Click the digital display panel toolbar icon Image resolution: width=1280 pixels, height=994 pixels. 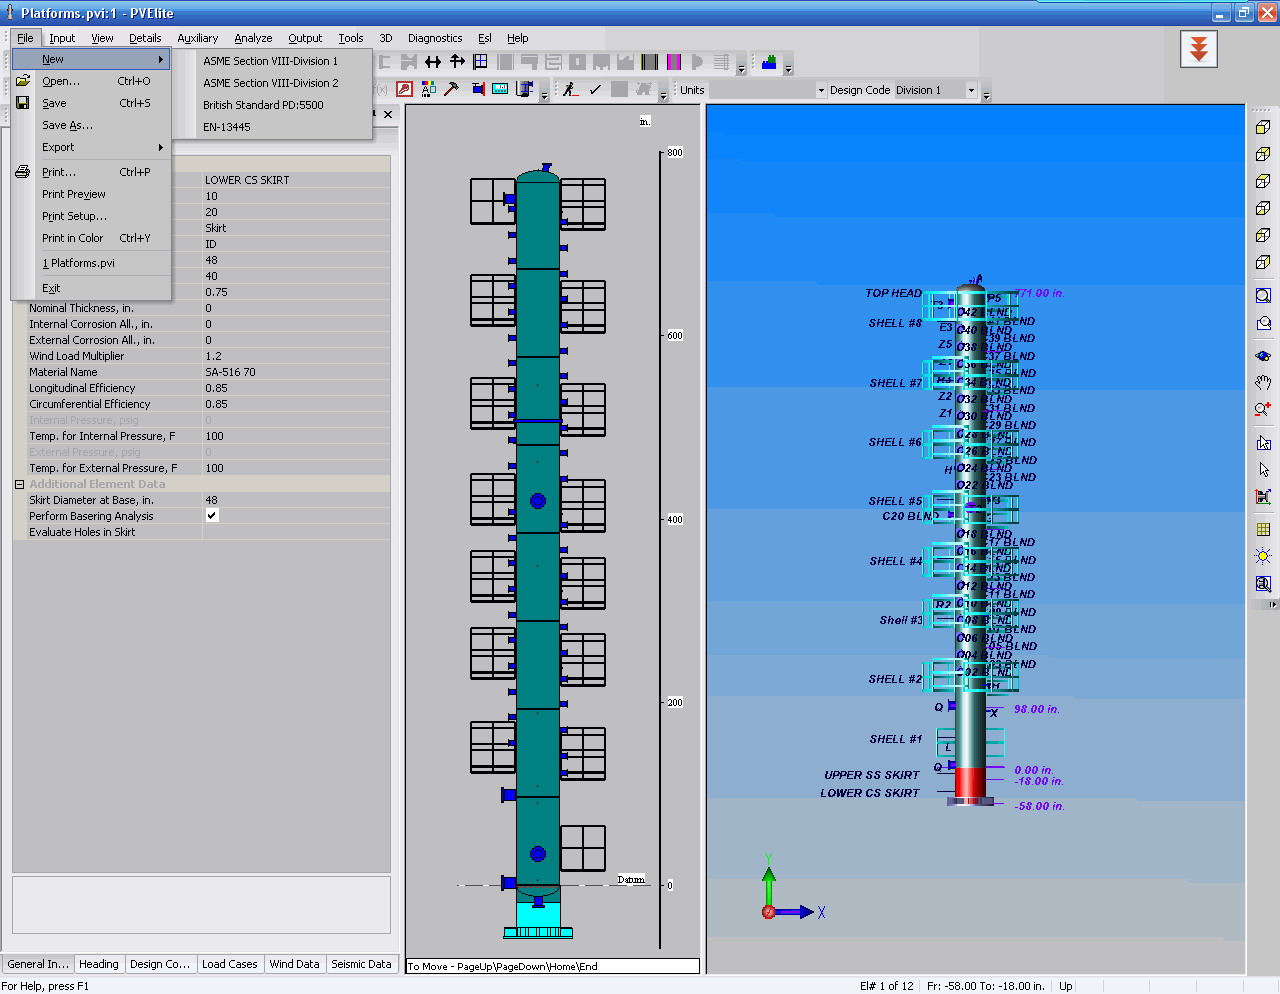[x=500, y=89]
